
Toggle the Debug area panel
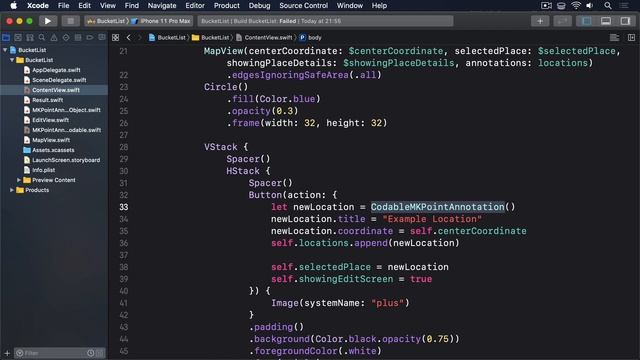(x=606, y=21)
